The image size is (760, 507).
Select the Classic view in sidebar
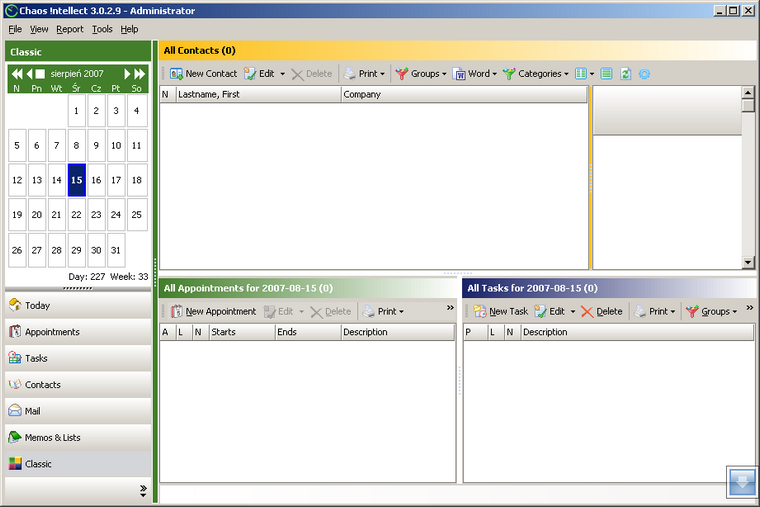[78, 464]
